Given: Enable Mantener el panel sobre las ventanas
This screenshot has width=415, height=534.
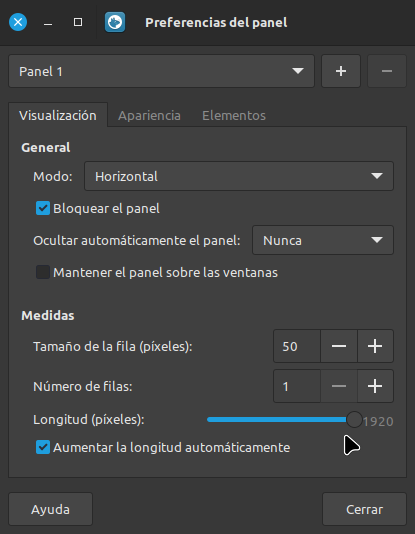Looking at the screenshot, I should (43, 272).
